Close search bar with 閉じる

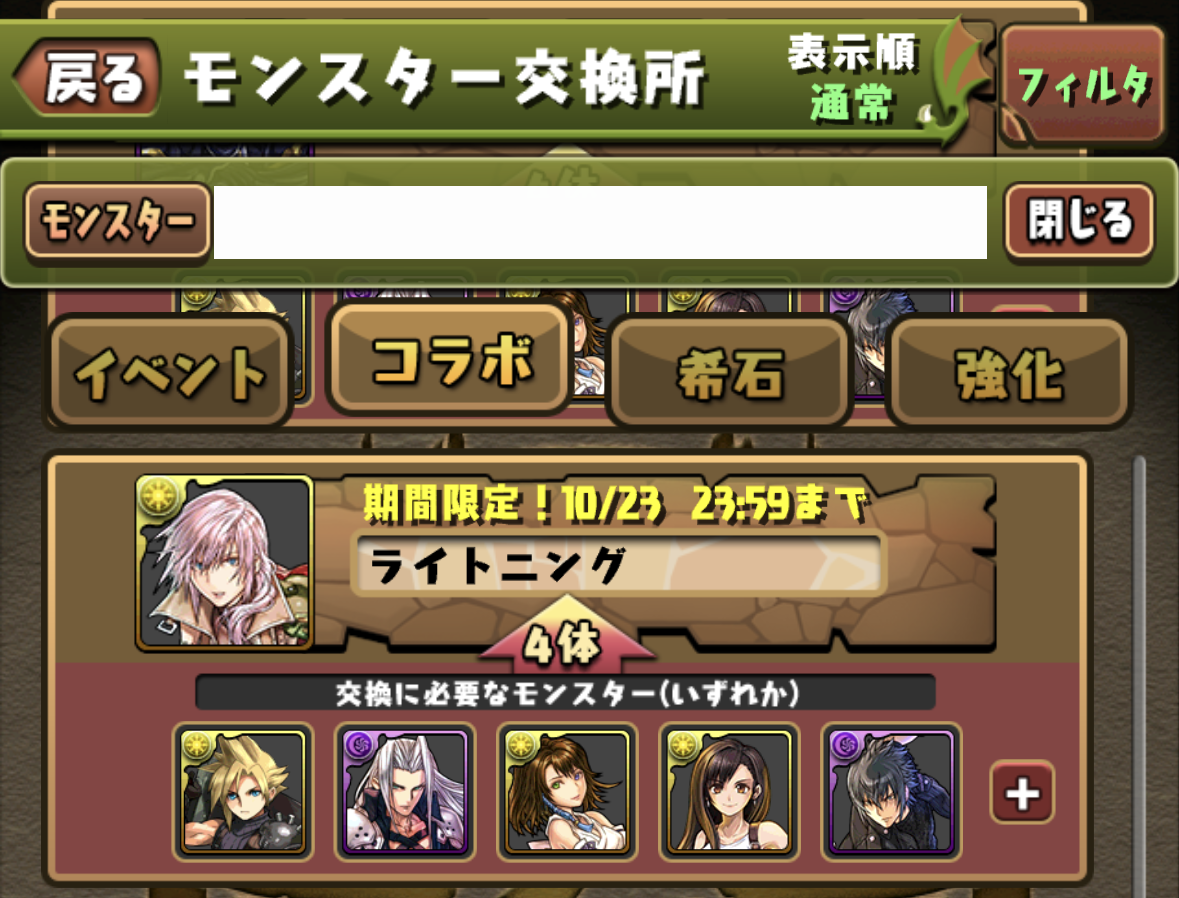1079,220
